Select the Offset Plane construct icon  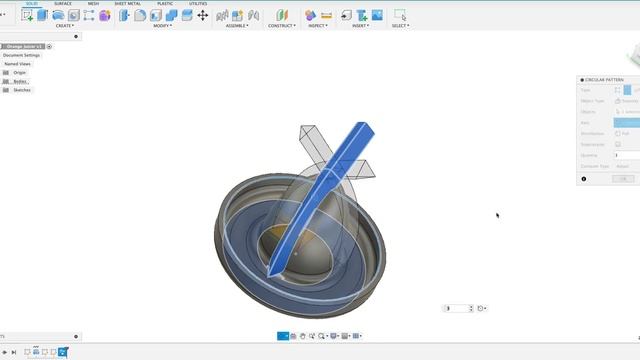pos(282,16)
